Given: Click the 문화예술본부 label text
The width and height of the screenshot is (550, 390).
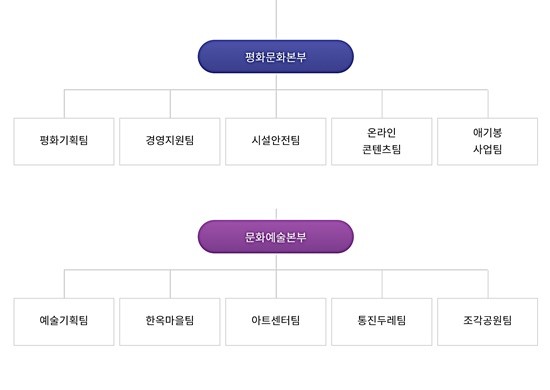Looking at the screenshot, I should (276, 237).
